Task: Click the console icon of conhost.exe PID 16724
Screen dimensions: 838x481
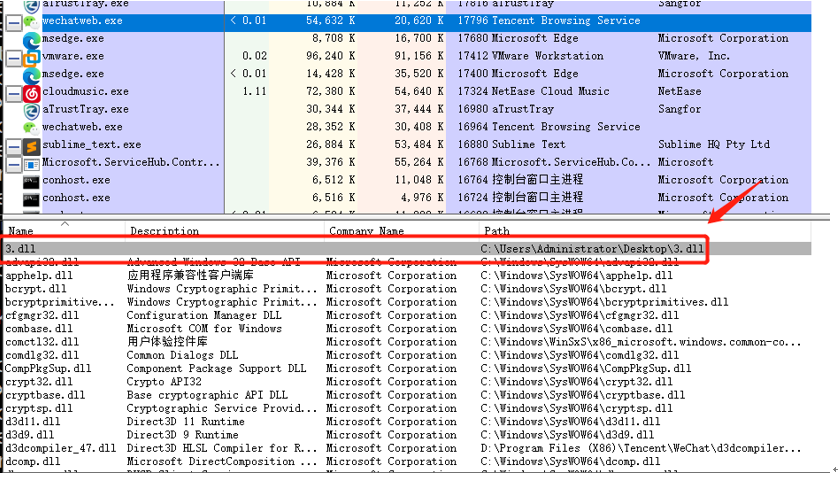Action: tap(31, 199)
